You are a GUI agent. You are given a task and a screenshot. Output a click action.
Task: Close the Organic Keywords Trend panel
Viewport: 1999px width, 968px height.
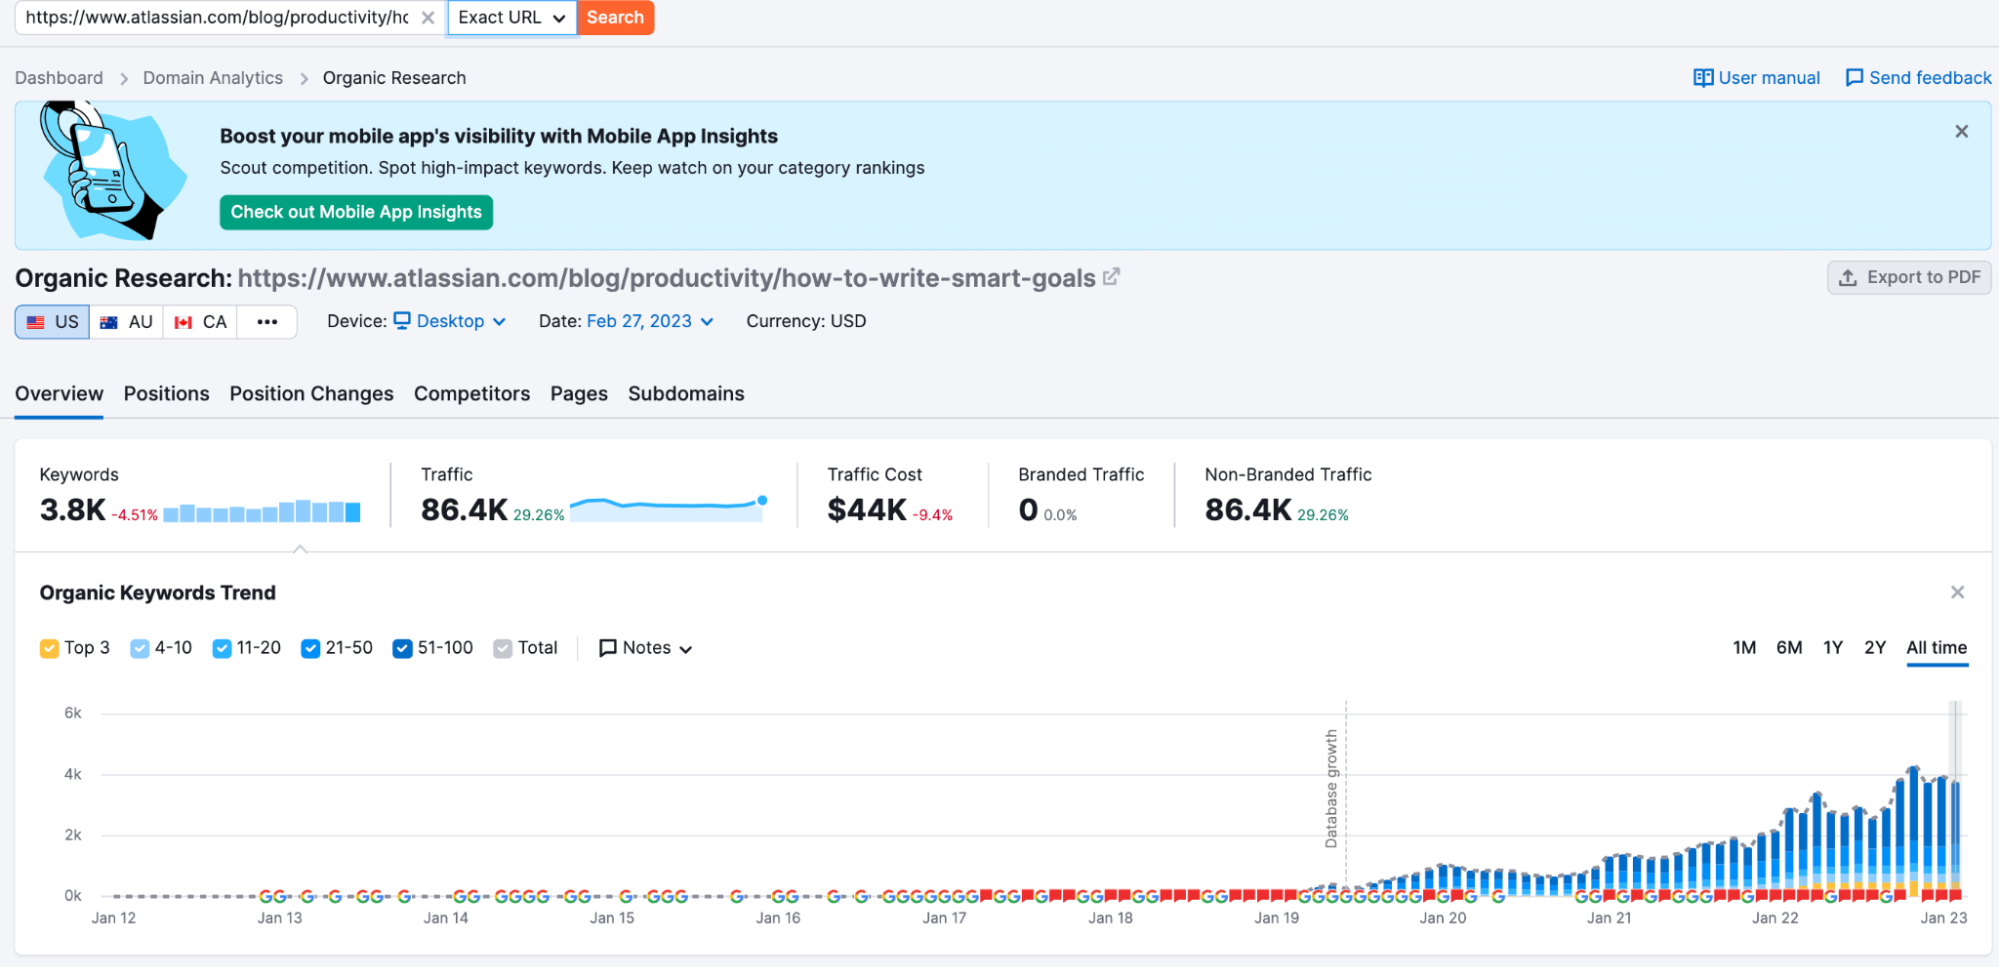(1957, 593)
